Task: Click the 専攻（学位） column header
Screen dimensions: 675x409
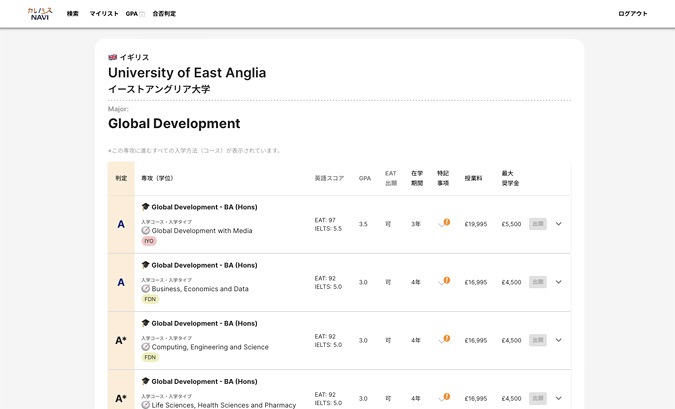Action: click(157, 178)
